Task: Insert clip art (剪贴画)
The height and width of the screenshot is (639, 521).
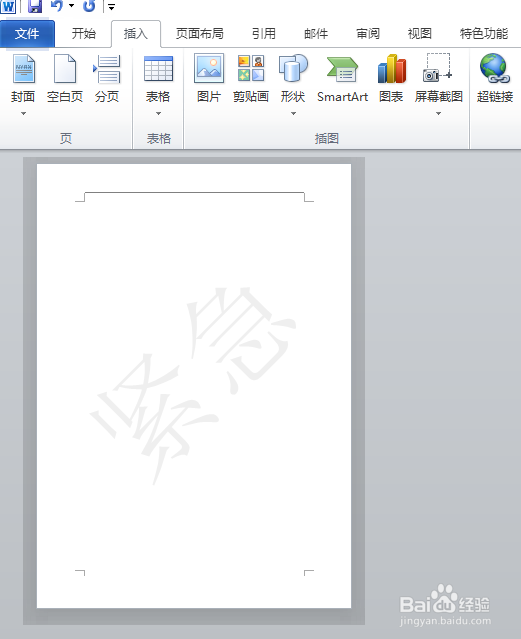Action: click(x=251, y=78)
